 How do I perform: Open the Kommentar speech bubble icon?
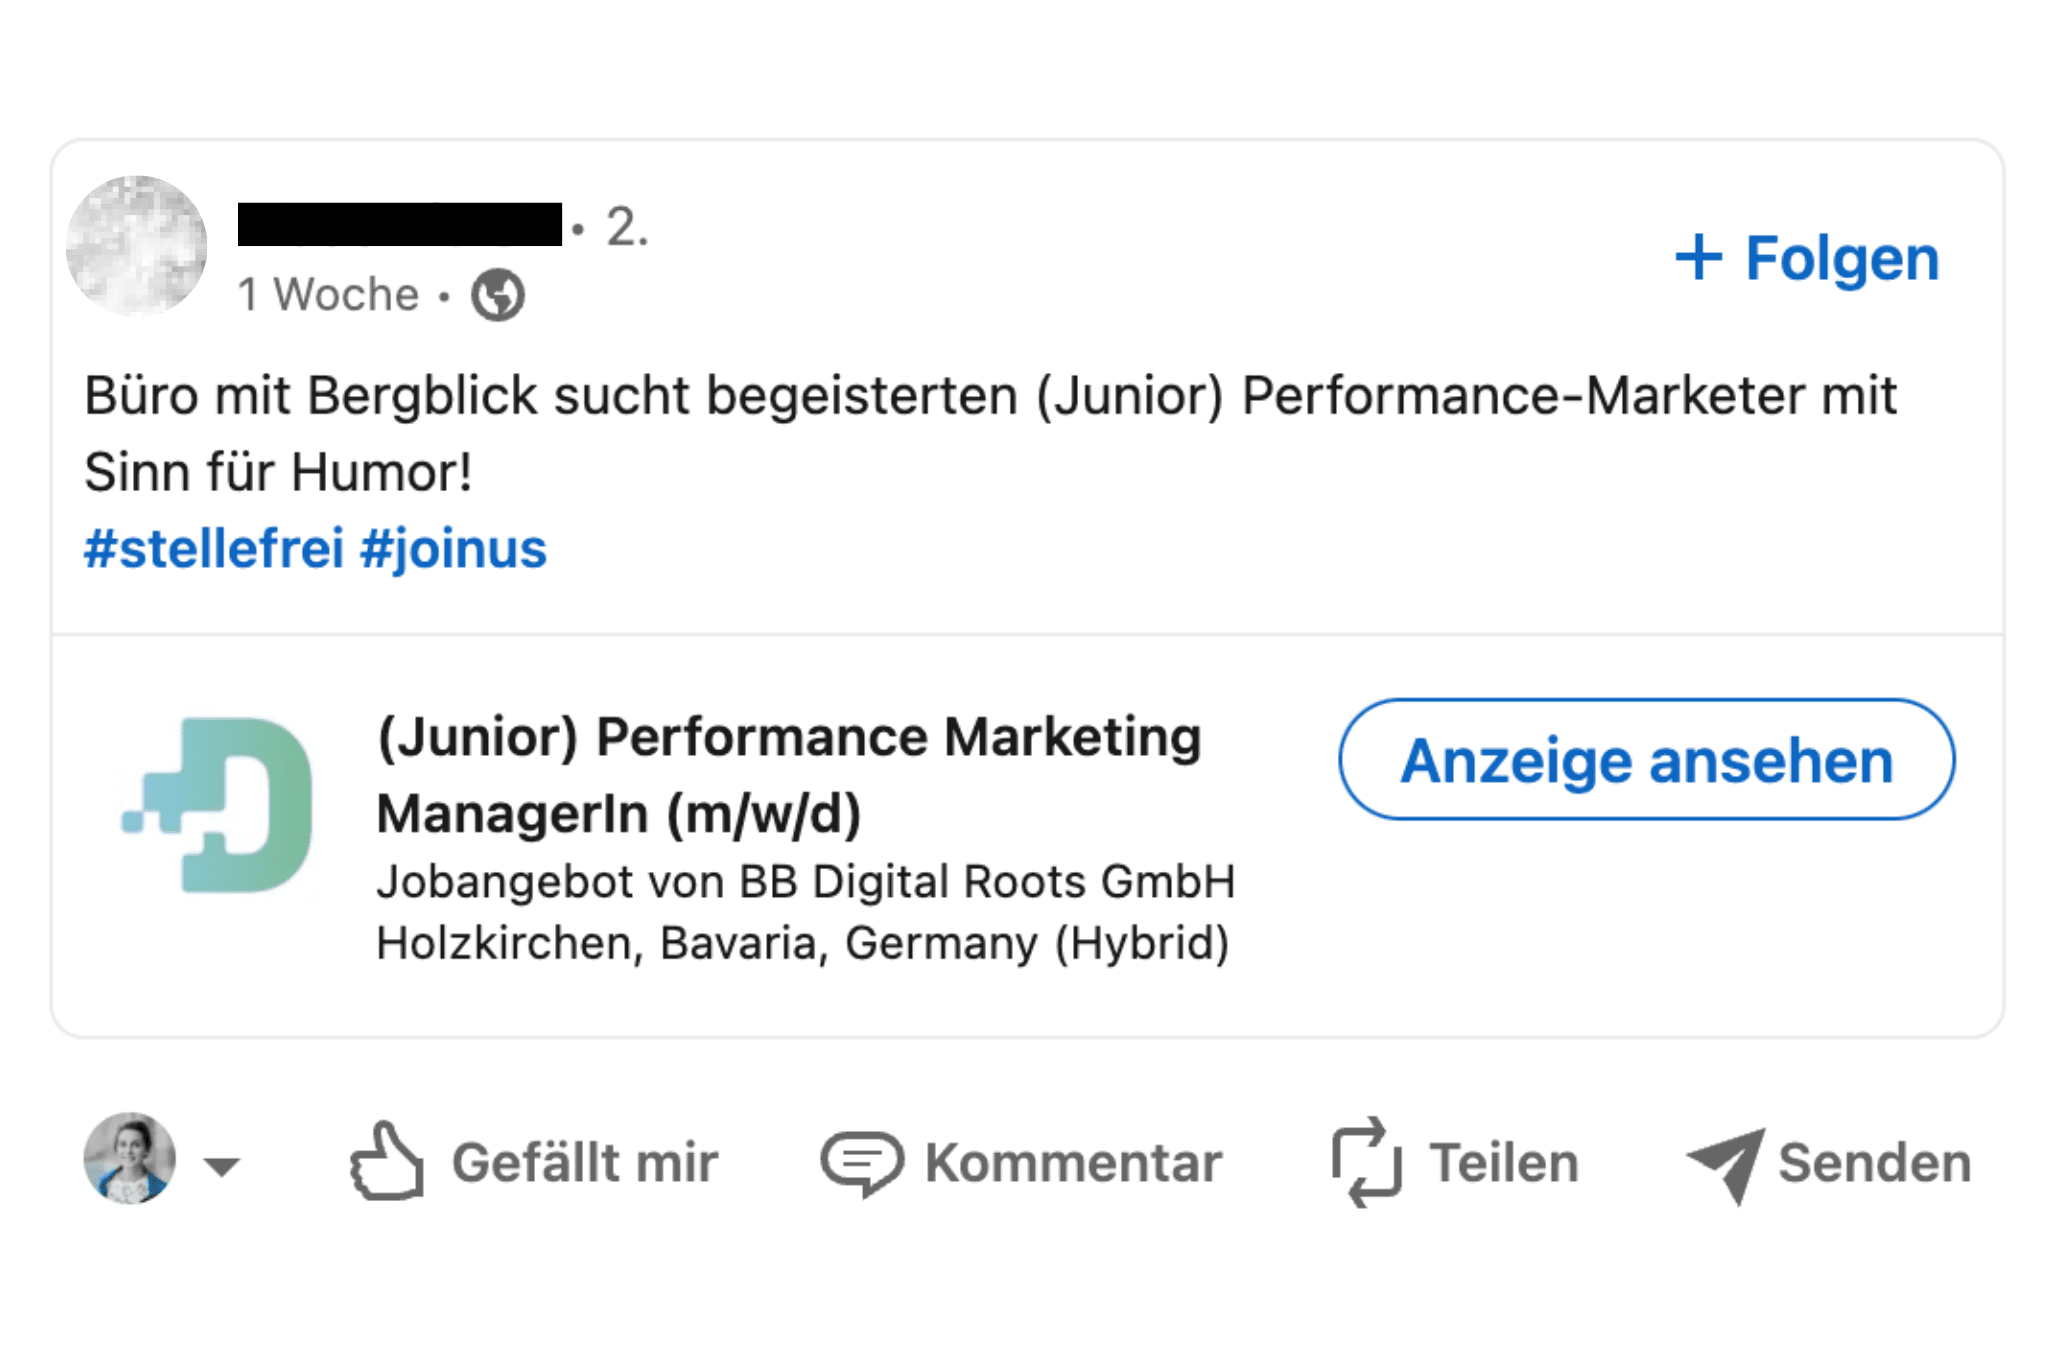click(x=862, y=1160)
